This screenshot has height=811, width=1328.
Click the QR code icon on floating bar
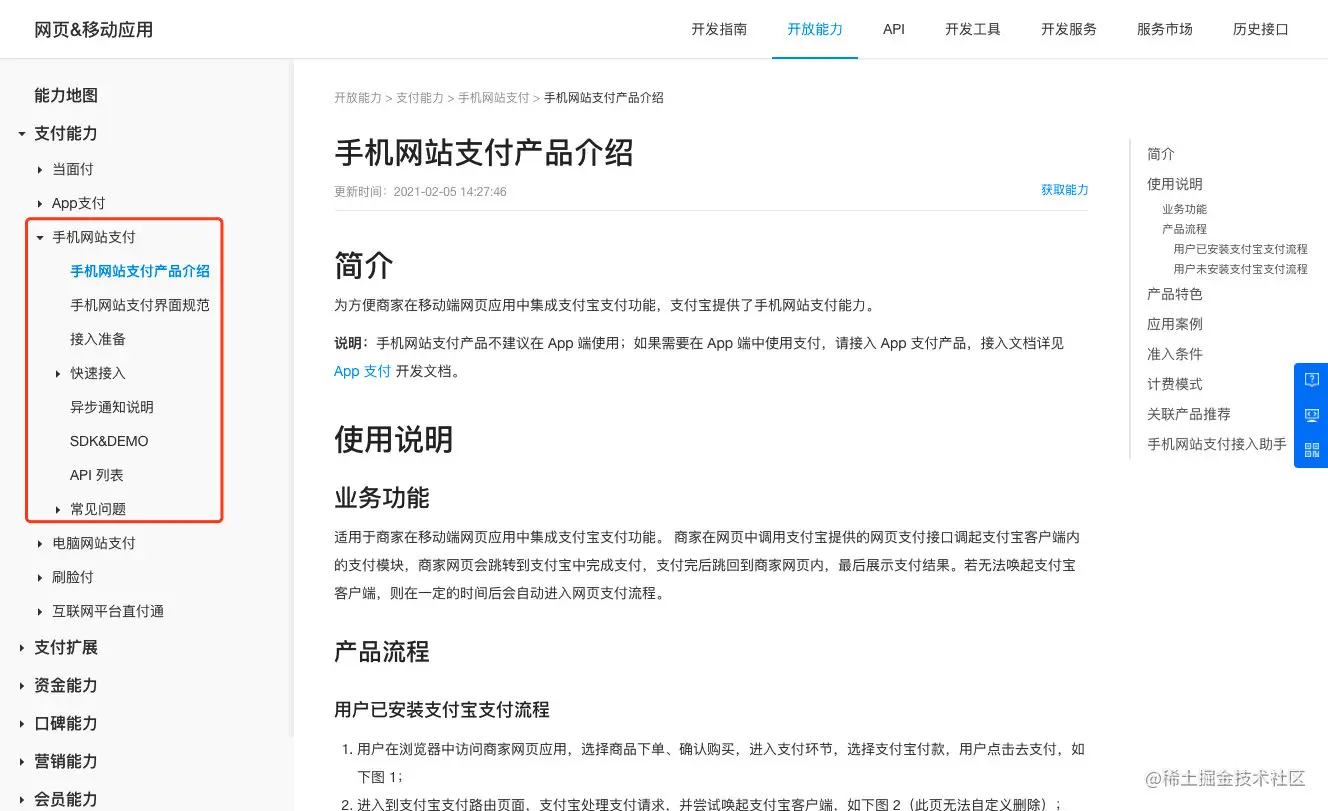click(x=1312, y=450)
